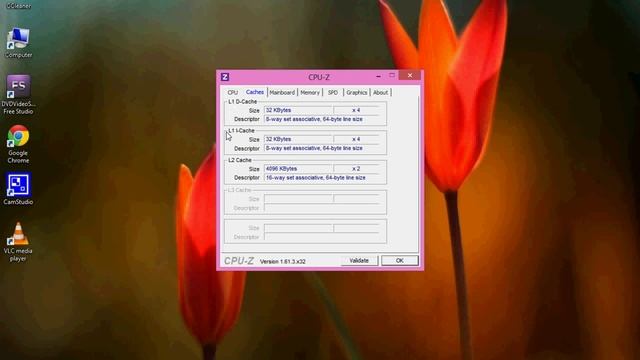The image size is (640, 360).
Task: Go to the Graphics tab
Action: 356,93
